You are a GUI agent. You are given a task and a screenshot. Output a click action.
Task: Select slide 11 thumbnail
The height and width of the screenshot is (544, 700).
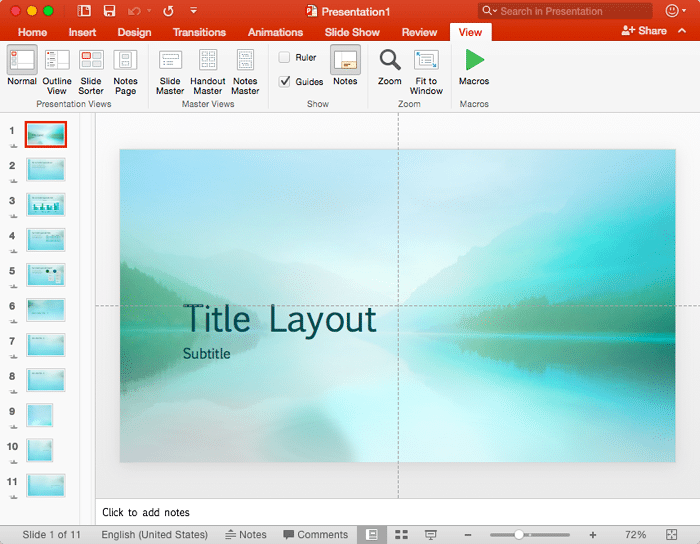pyautogui.click(x=46, y=485)
